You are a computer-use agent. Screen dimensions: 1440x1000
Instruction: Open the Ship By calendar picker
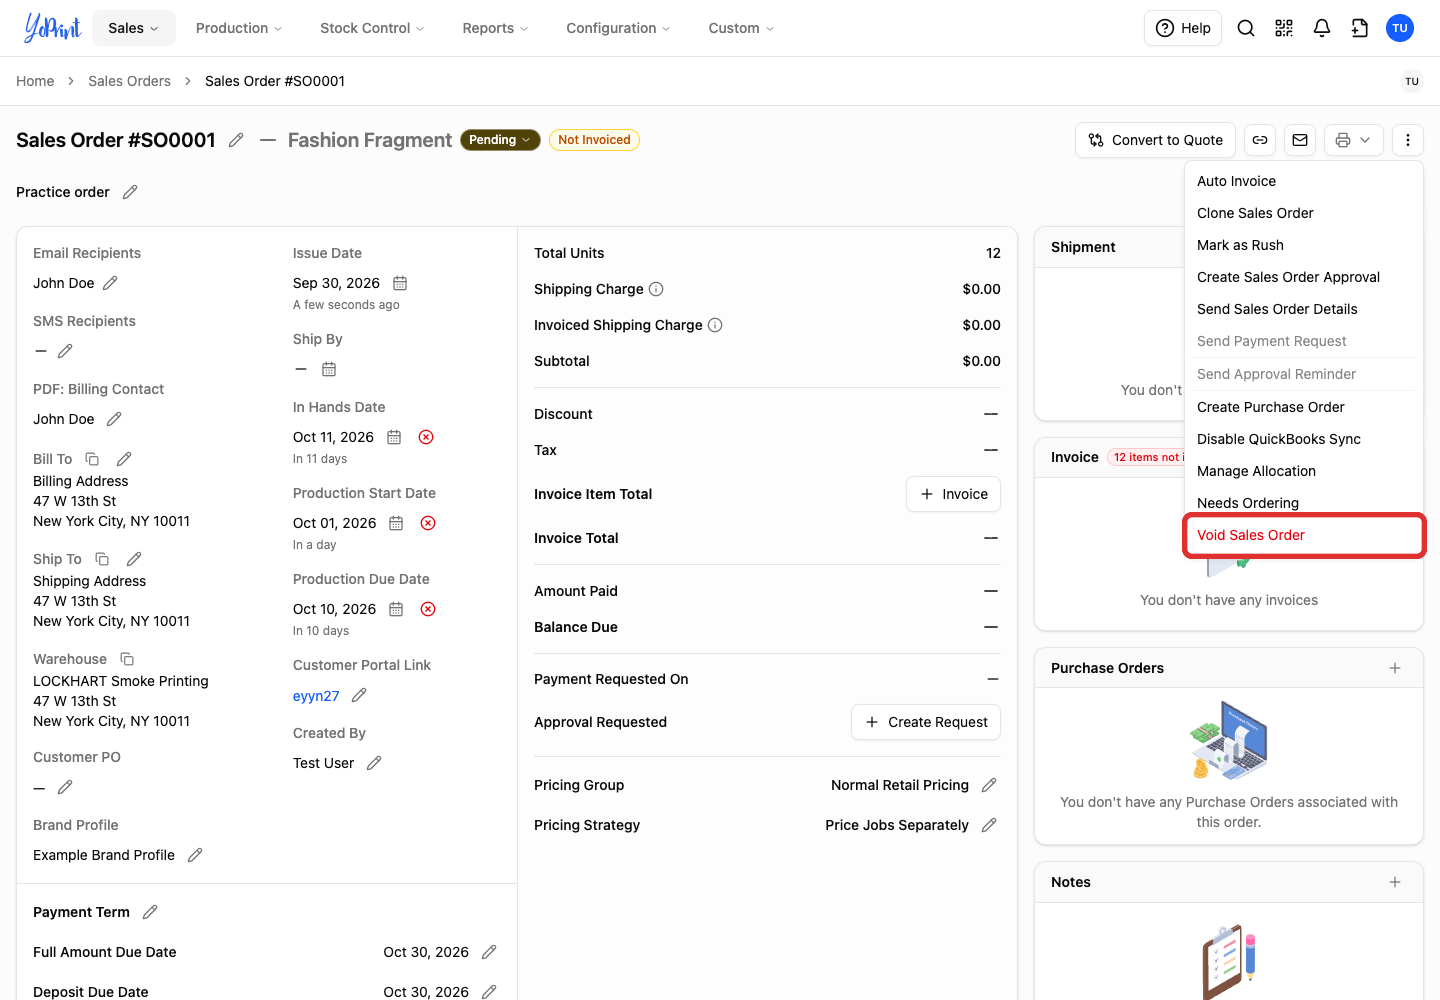click(329, 369)
